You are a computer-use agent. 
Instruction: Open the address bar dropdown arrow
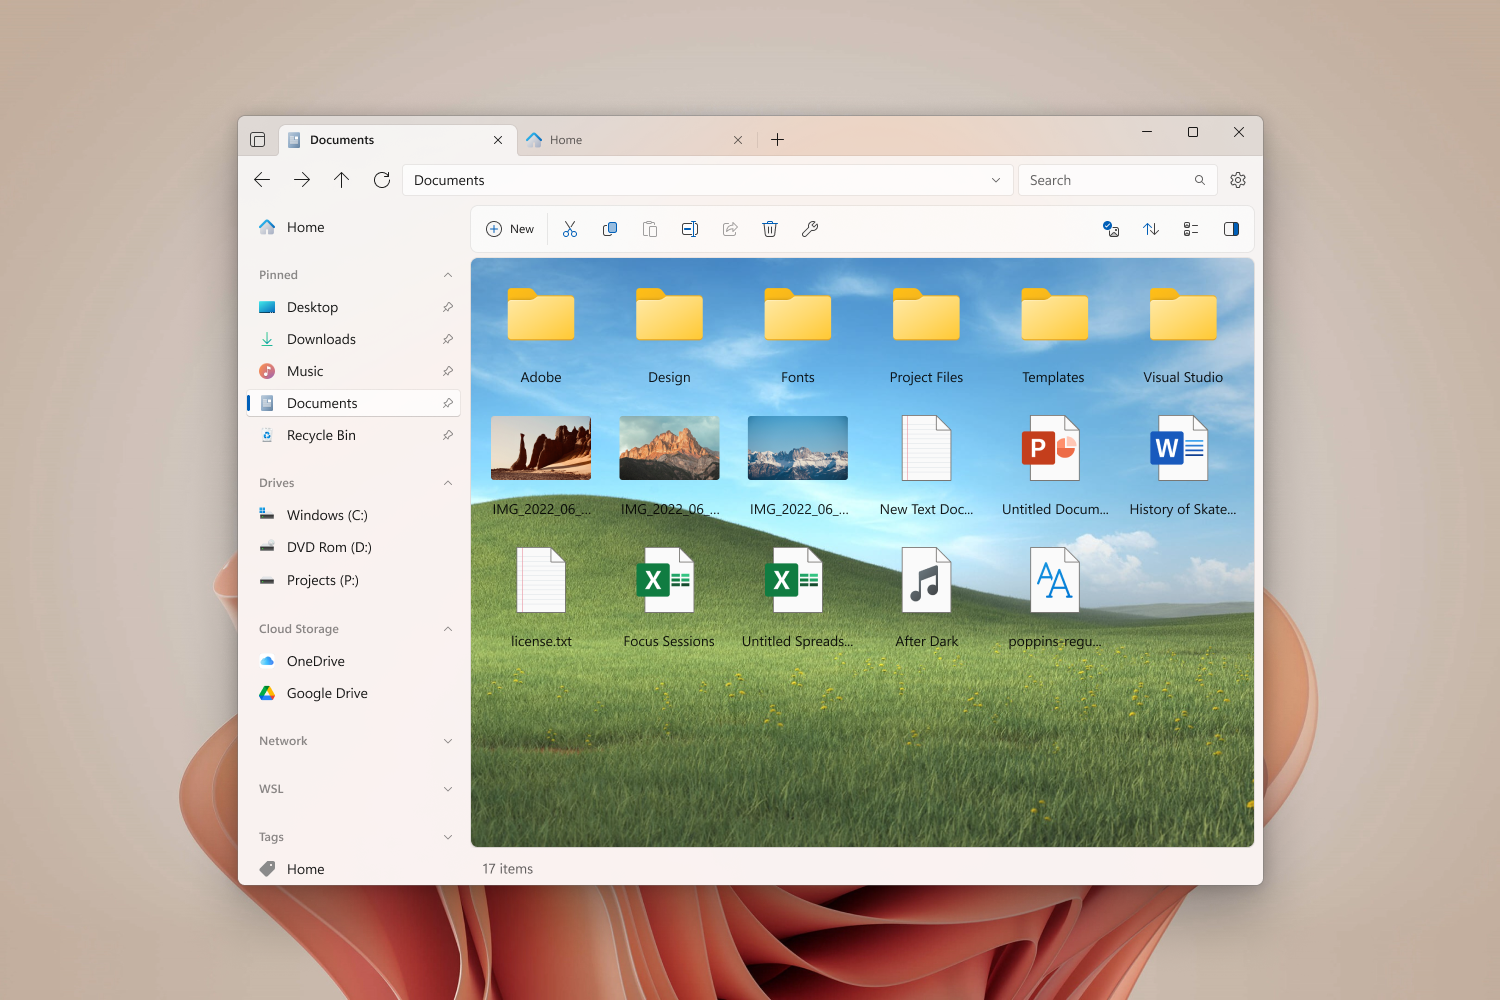click(995, 179)
